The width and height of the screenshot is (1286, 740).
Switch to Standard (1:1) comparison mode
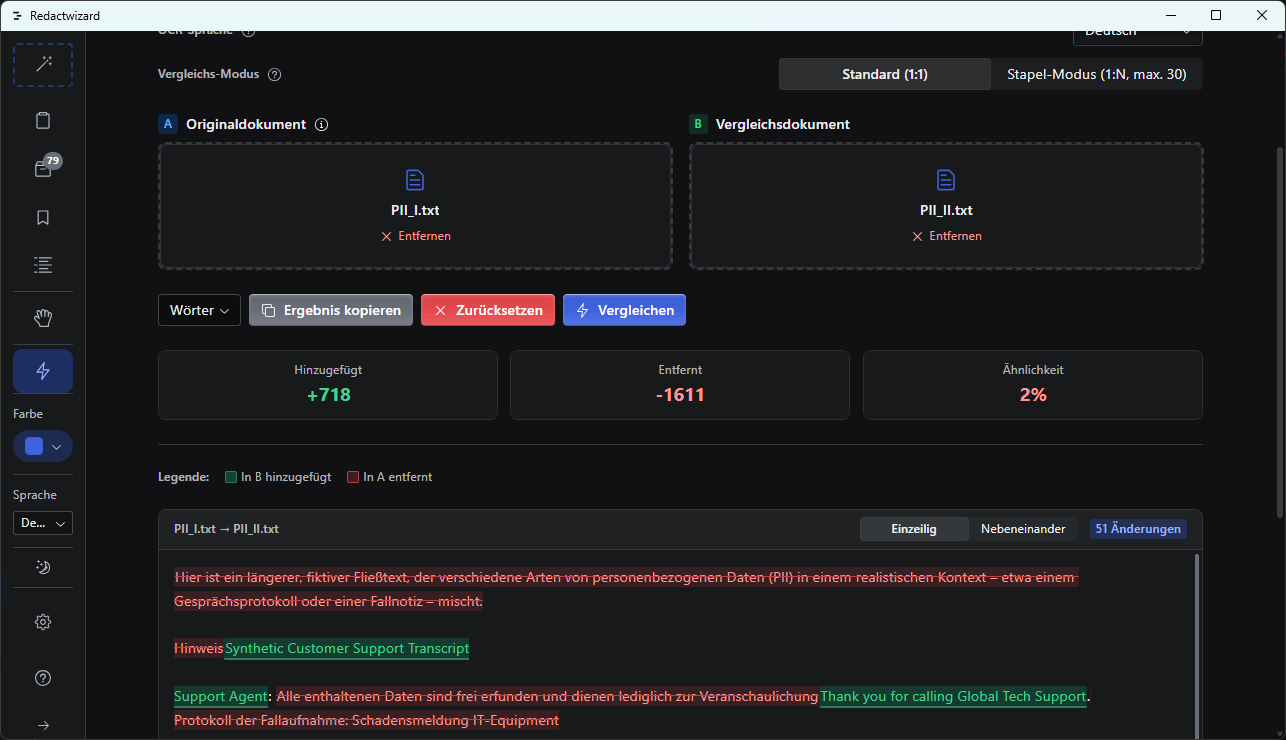885,74
